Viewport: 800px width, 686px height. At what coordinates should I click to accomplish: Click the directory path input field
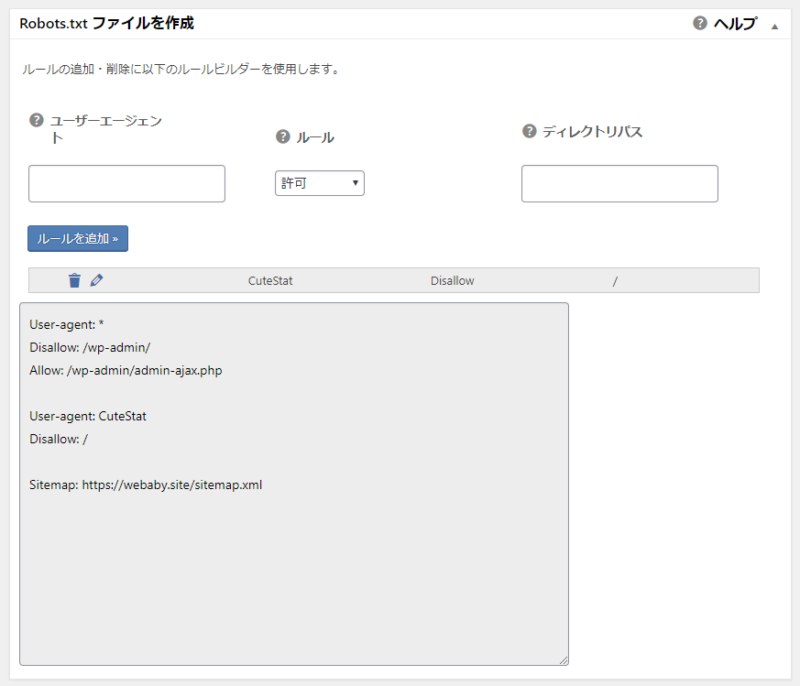[619, 183]
